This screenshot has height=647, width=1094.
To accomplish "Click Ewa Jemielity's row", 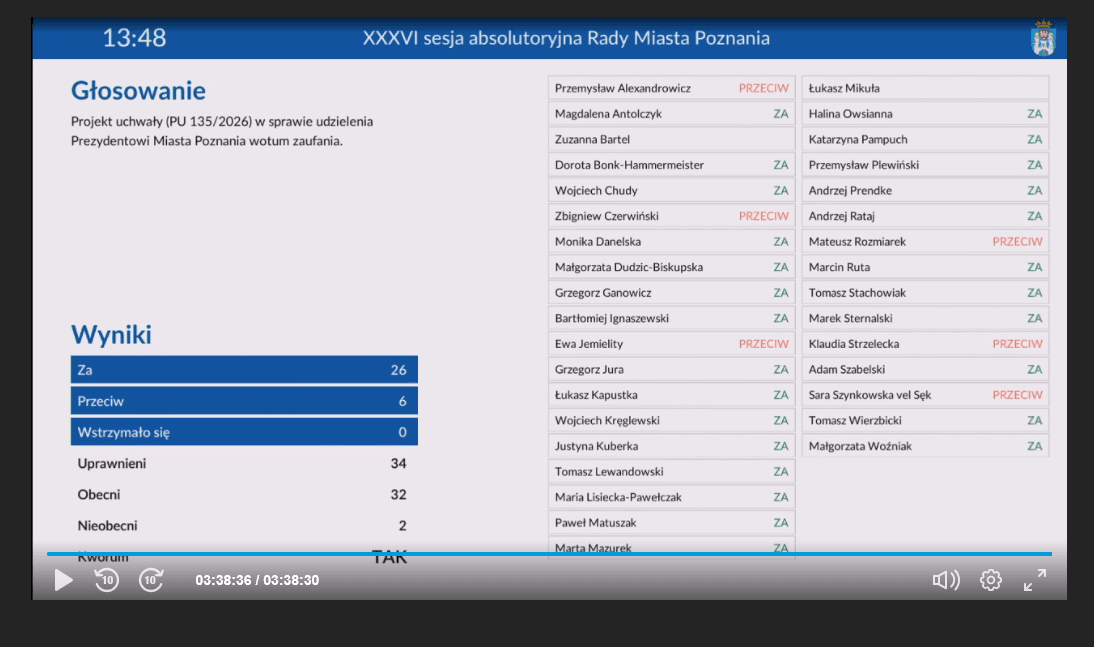I will coord(671,344).
